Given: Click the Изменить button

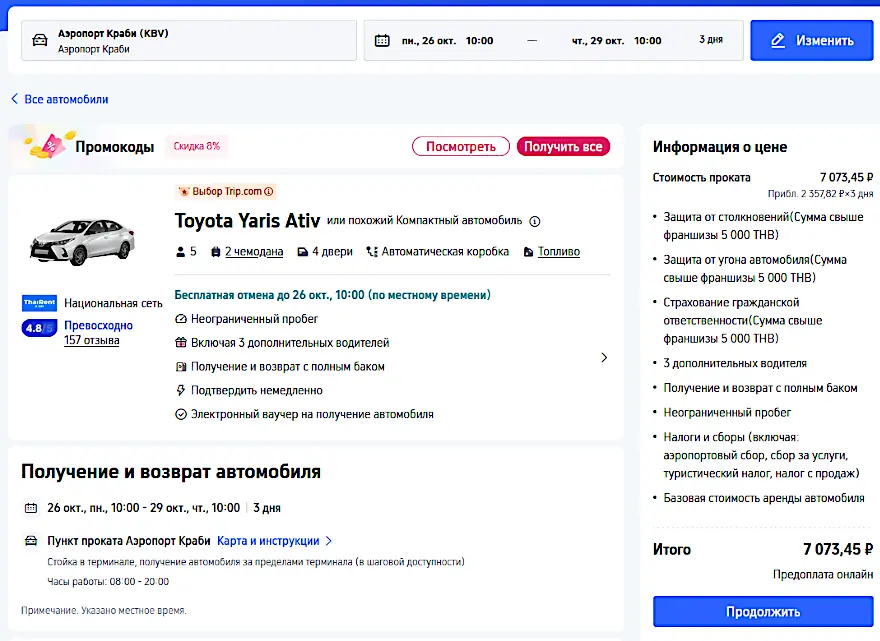Looking at the screenshot, I should [812, 40].
